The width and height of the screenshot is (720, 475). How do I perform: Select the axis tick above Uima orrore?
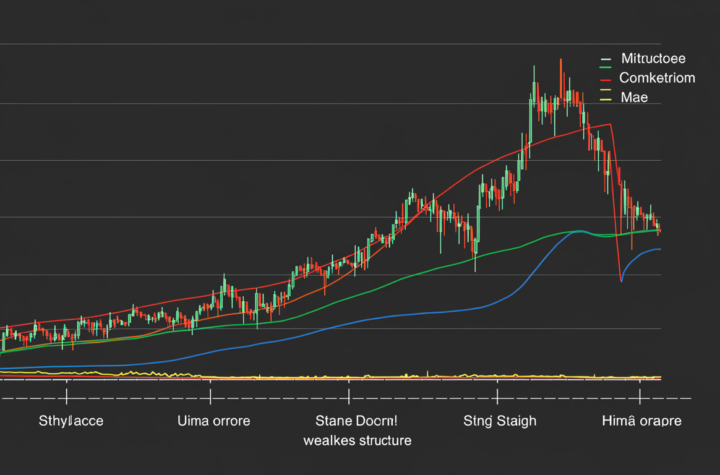click(208, 397)
